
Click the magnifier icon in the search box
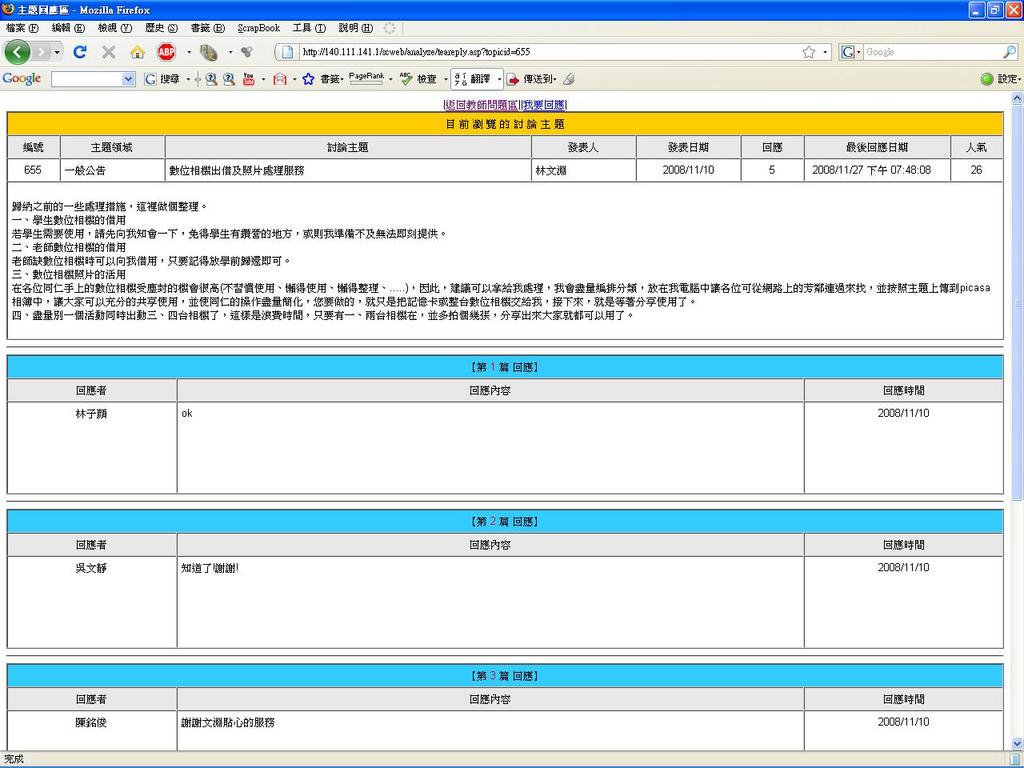(1009, 52)
